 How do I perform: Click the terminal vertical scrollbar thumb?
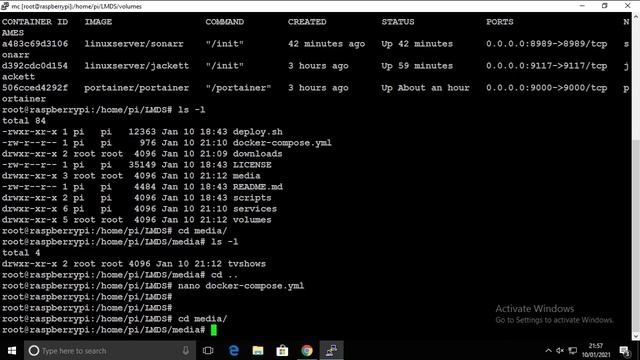click(x=636, y=235)
